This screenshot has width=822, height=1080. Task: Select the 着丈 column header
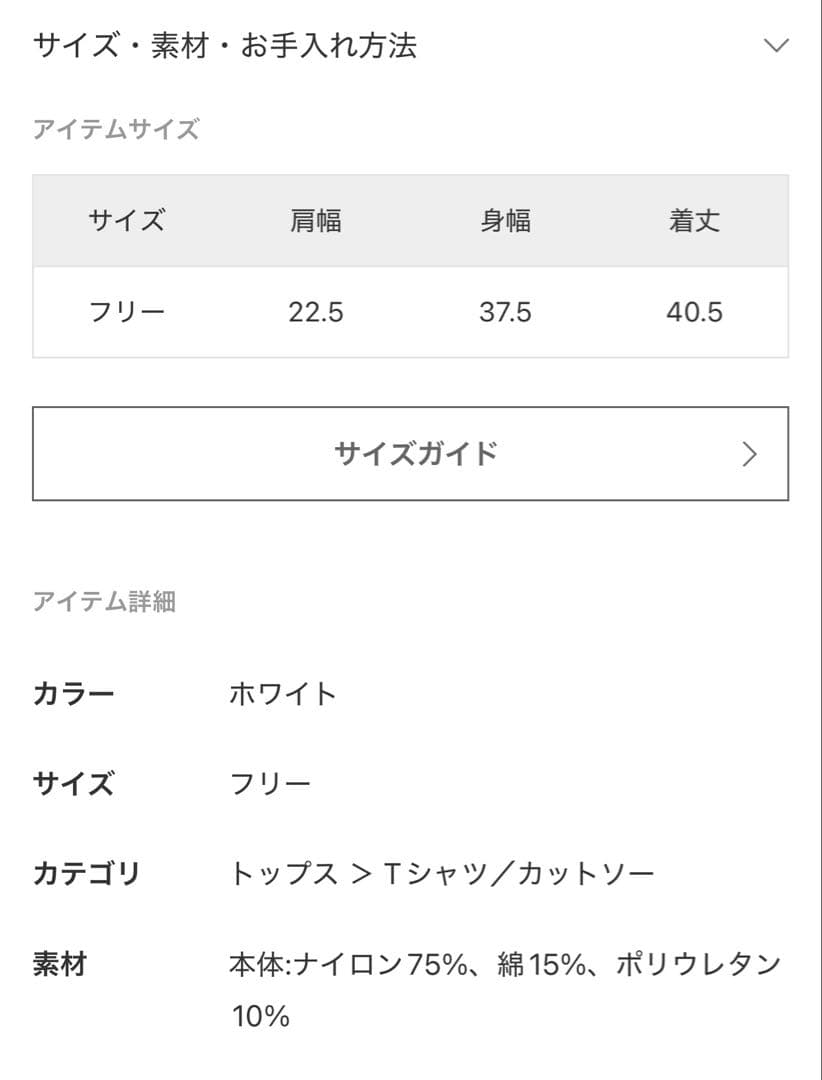tap(694, 221)
